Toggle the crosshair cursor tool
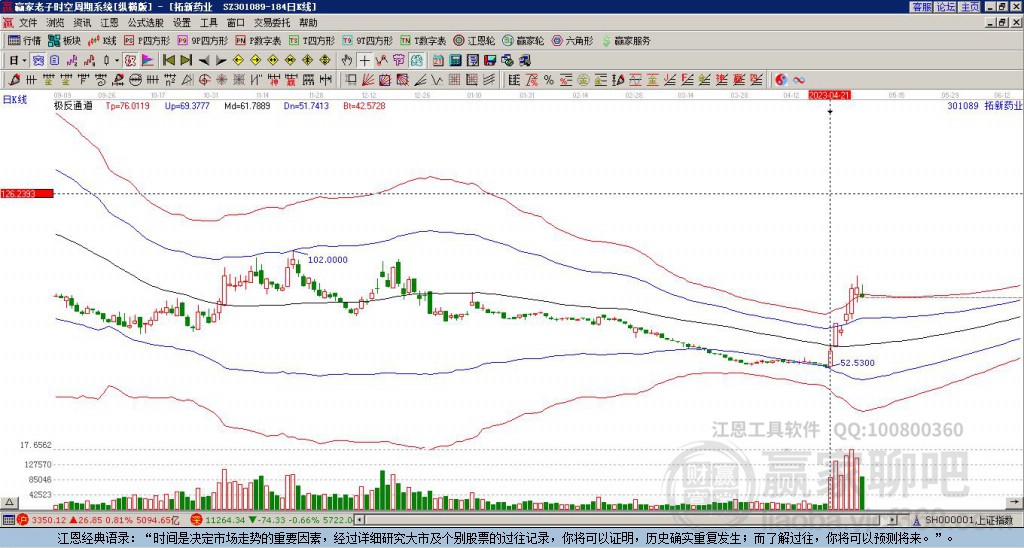The image size is (1024, 548). [364, 61]
